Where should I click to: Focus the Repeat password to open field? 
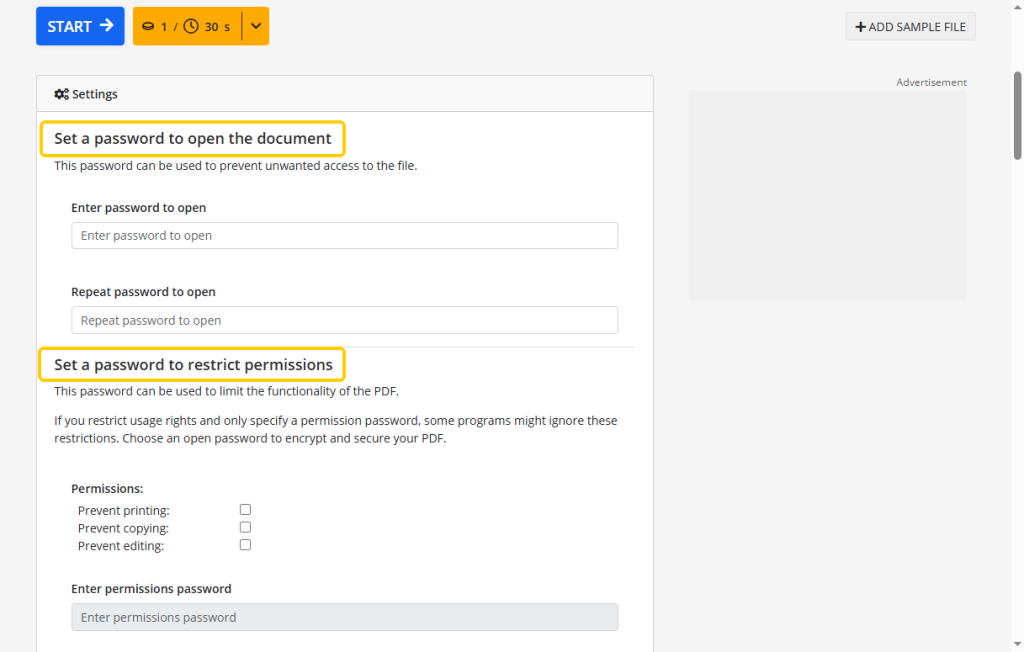pos(345,320)
